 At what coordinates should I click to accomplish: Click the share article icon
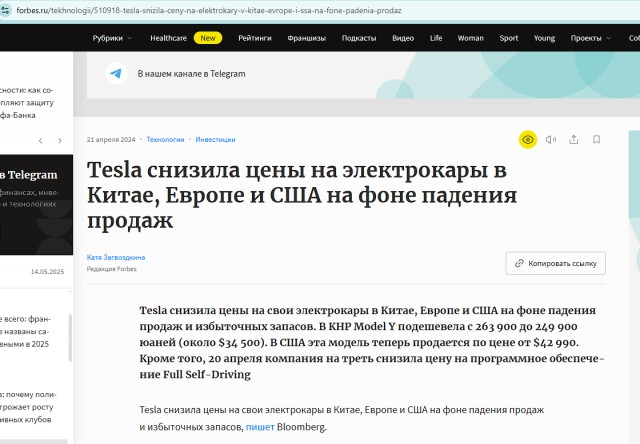573,140
